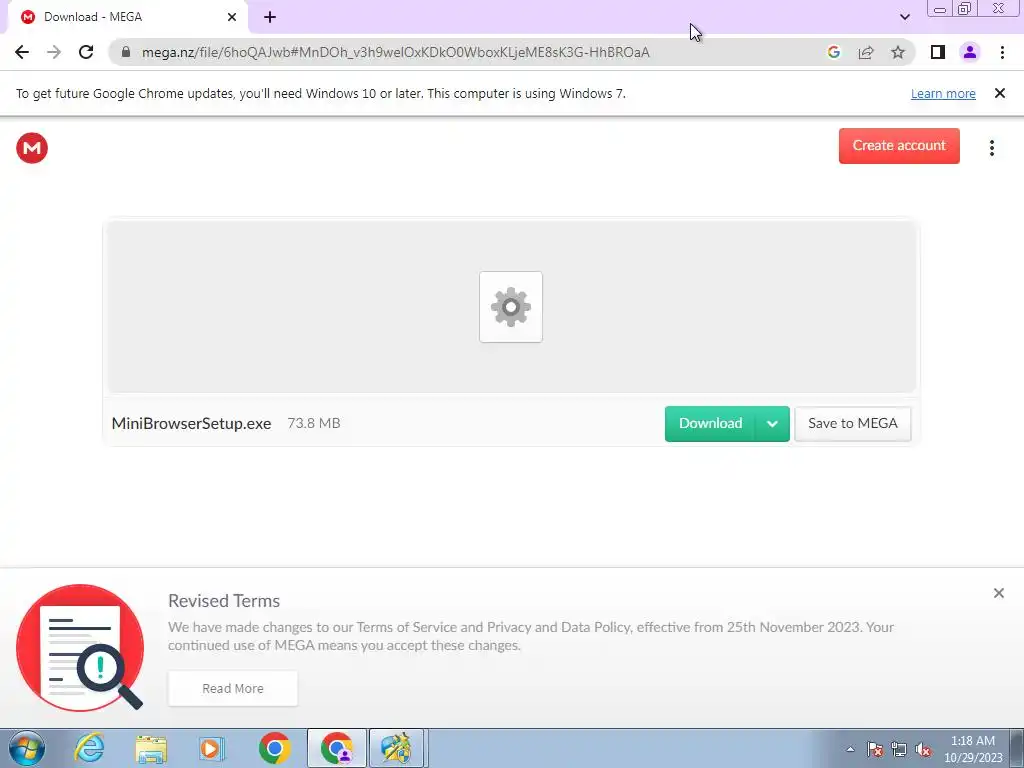This screenshot has width=1024, height=768.
Task: Dismiss the Revised Terms banner
Action: pos(999,593)
